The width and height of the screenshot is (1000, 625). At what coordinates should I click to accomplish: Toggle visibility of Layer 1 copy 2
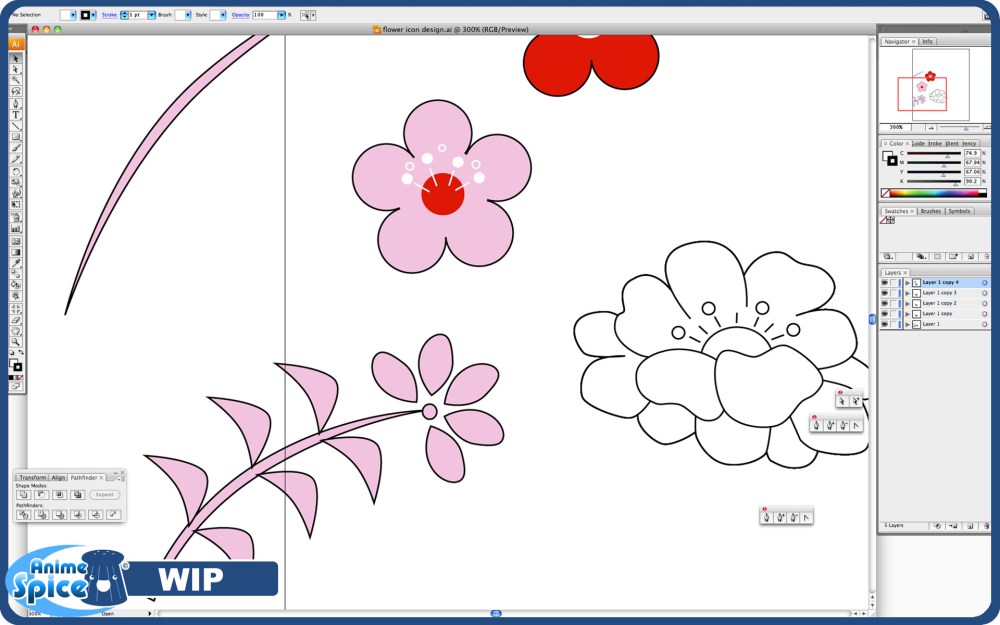pyautogui.click(x=885, y=303)
